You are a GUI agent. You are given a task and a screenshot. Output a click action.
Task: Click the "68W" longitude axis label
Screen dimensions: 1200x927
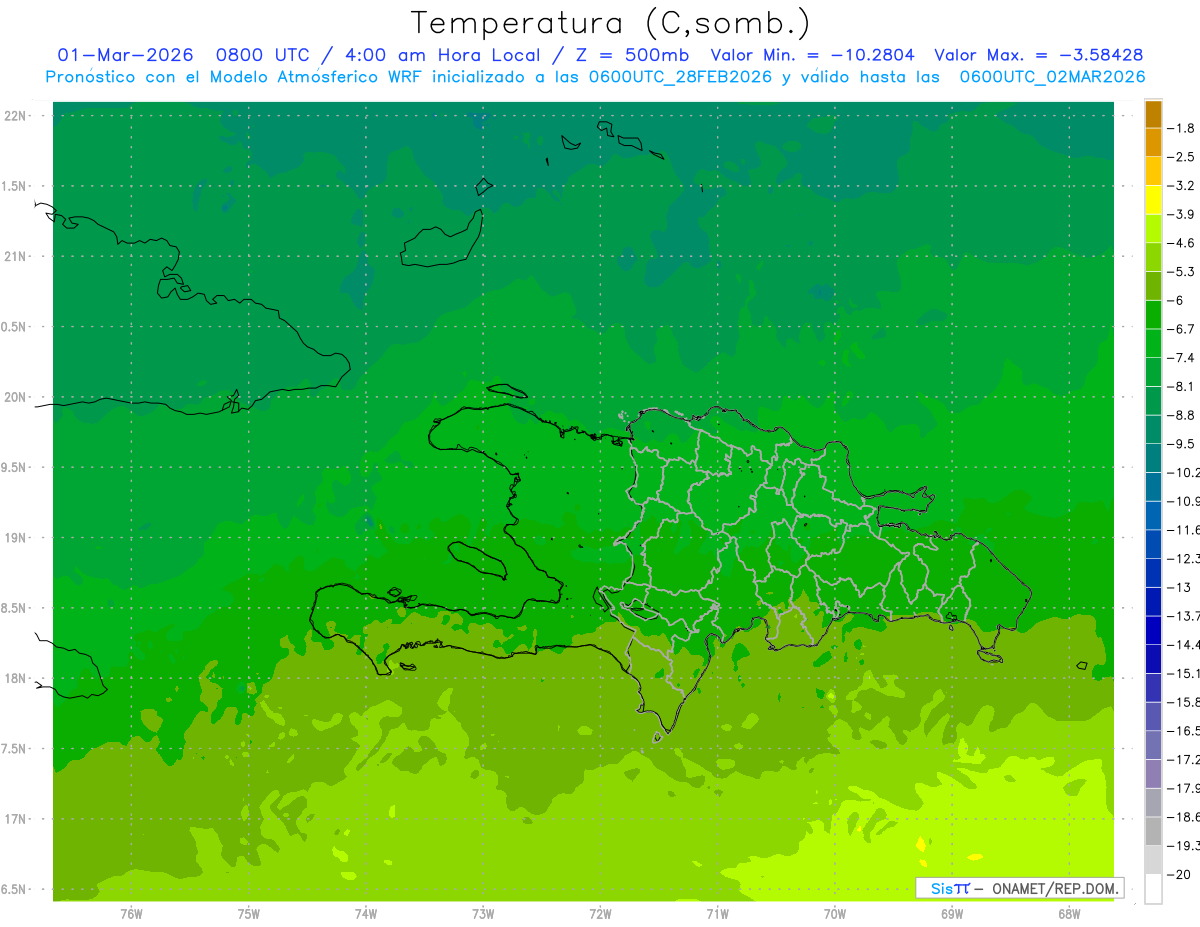click(x=1068, y=914)
